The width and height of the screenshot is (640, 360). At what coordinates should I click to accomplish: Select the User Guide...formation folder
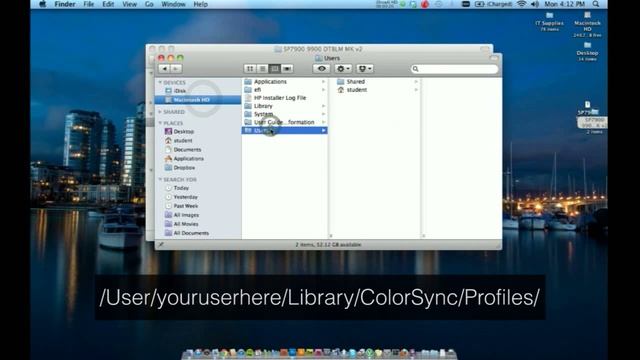[284, 122]
